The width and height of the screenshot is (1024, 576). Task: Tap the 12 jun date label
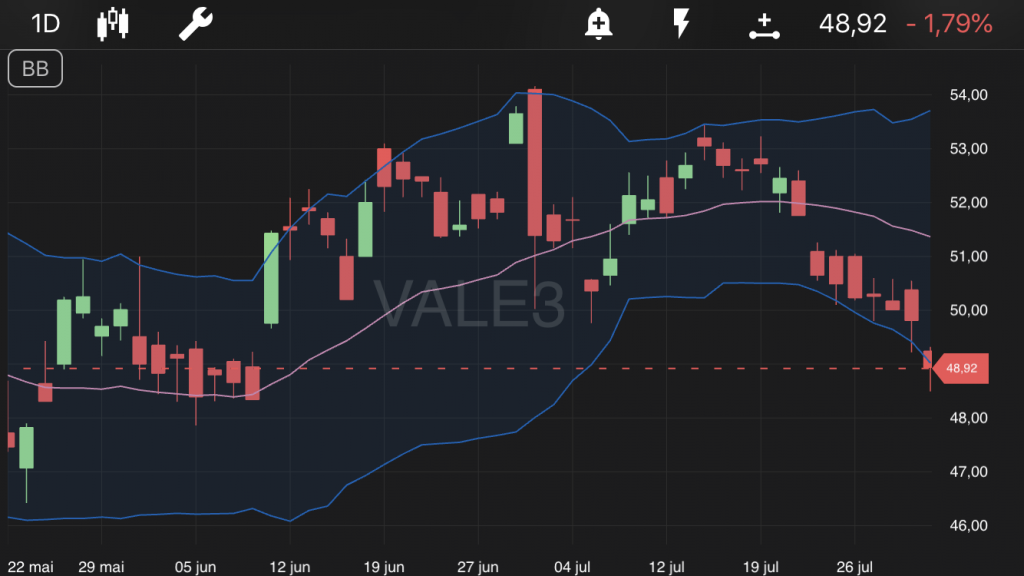tap(289, 567)
